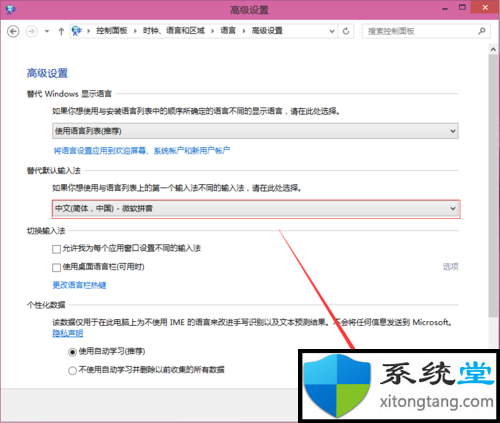Select 不使用自动学习并删除以前收集的所有数据 radio button
The image size is (500, 423).
click(x=72, y=371)
